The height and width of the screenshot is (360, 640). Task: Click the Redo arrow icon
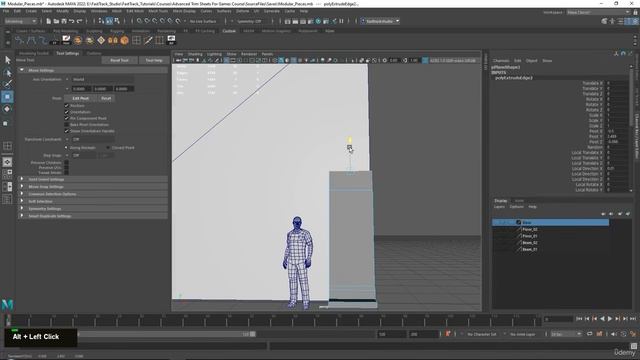click(x=80, y=21)
